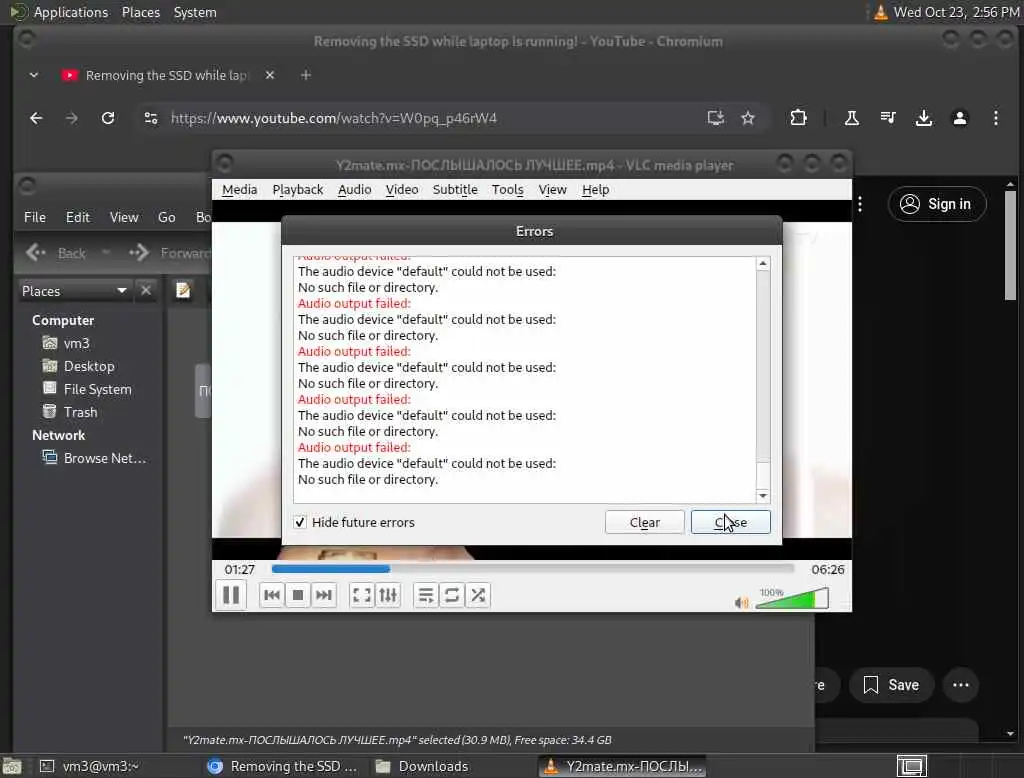Toggle the VLC playlist view
Image resolution: width=1024 pixels, height=778 pixels.
[x=426, y=595]
